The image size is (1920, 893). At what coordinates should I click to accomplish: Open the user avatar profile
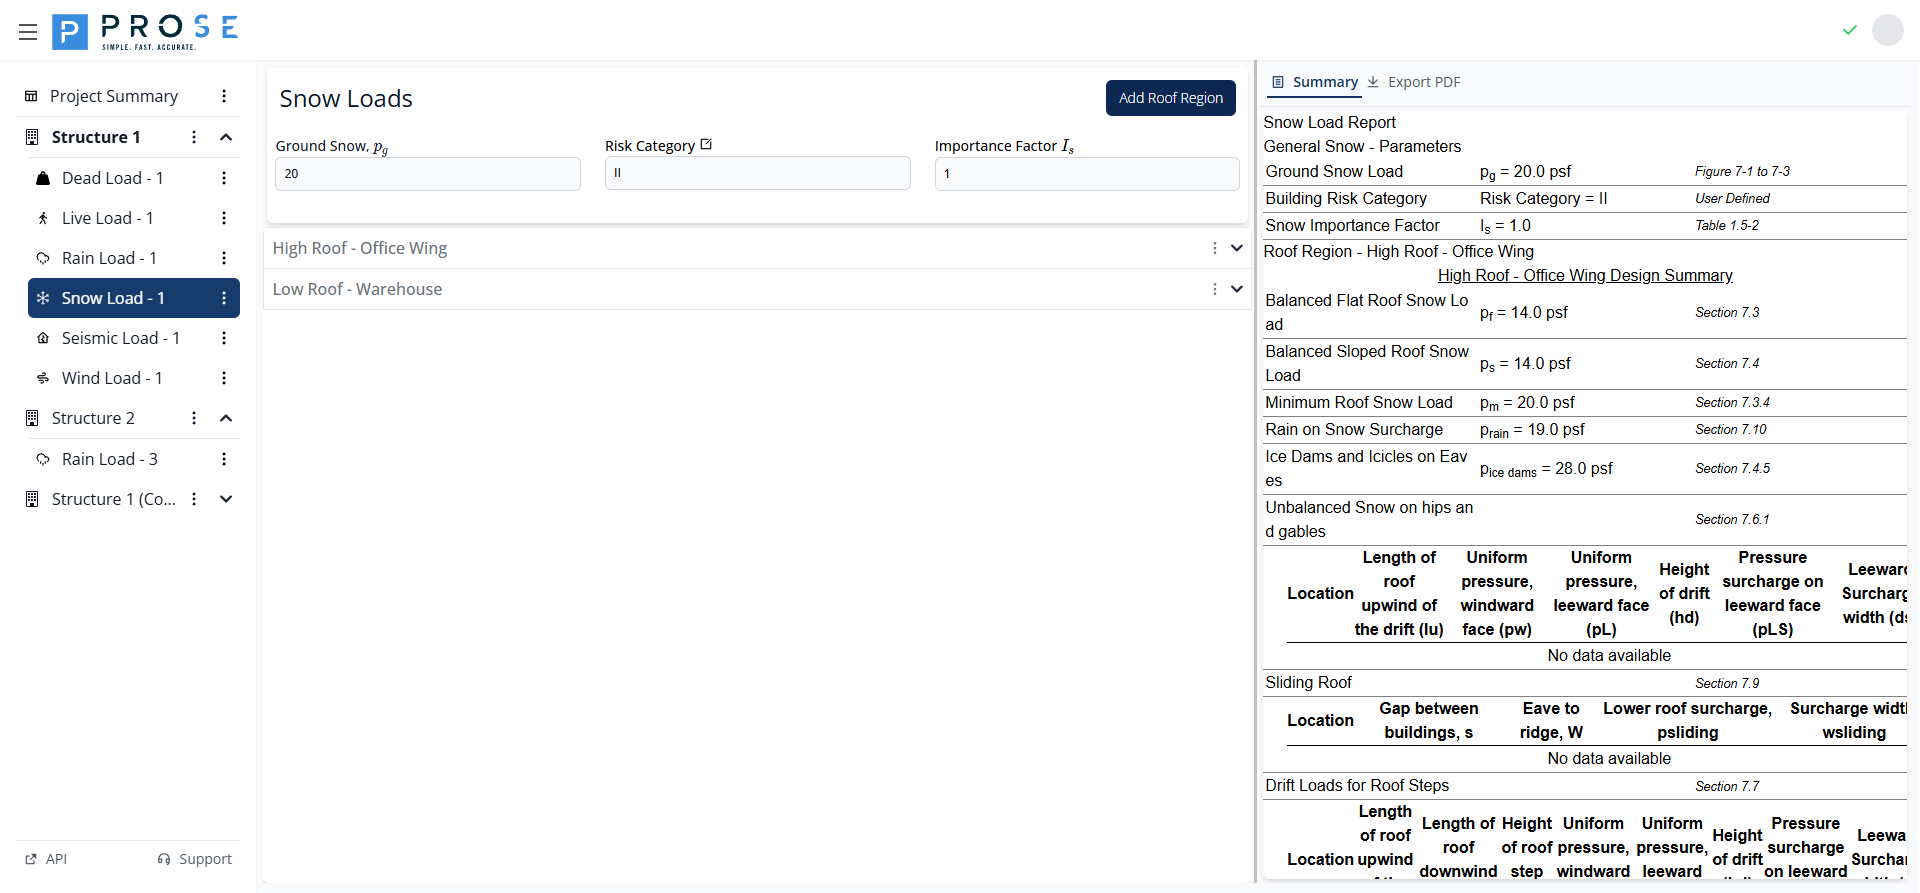pos(1887,30)
